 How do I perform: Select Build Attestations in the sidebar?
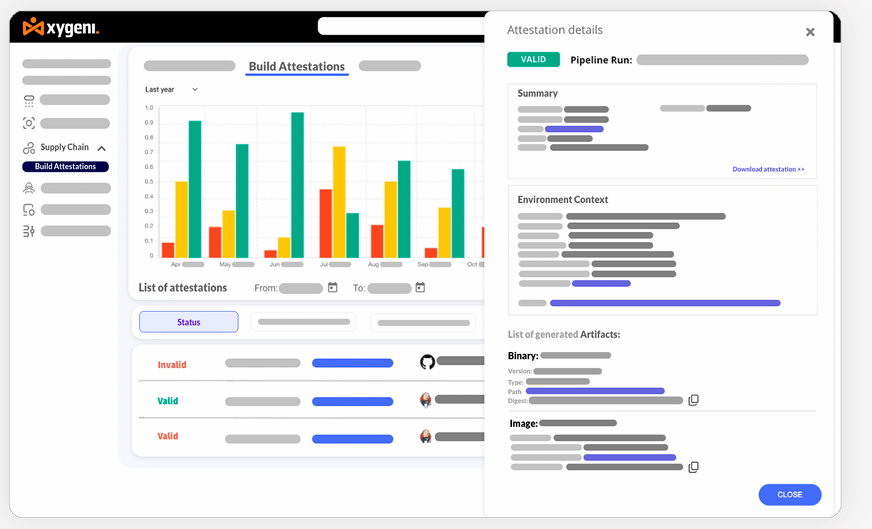(x=65, y=167)
